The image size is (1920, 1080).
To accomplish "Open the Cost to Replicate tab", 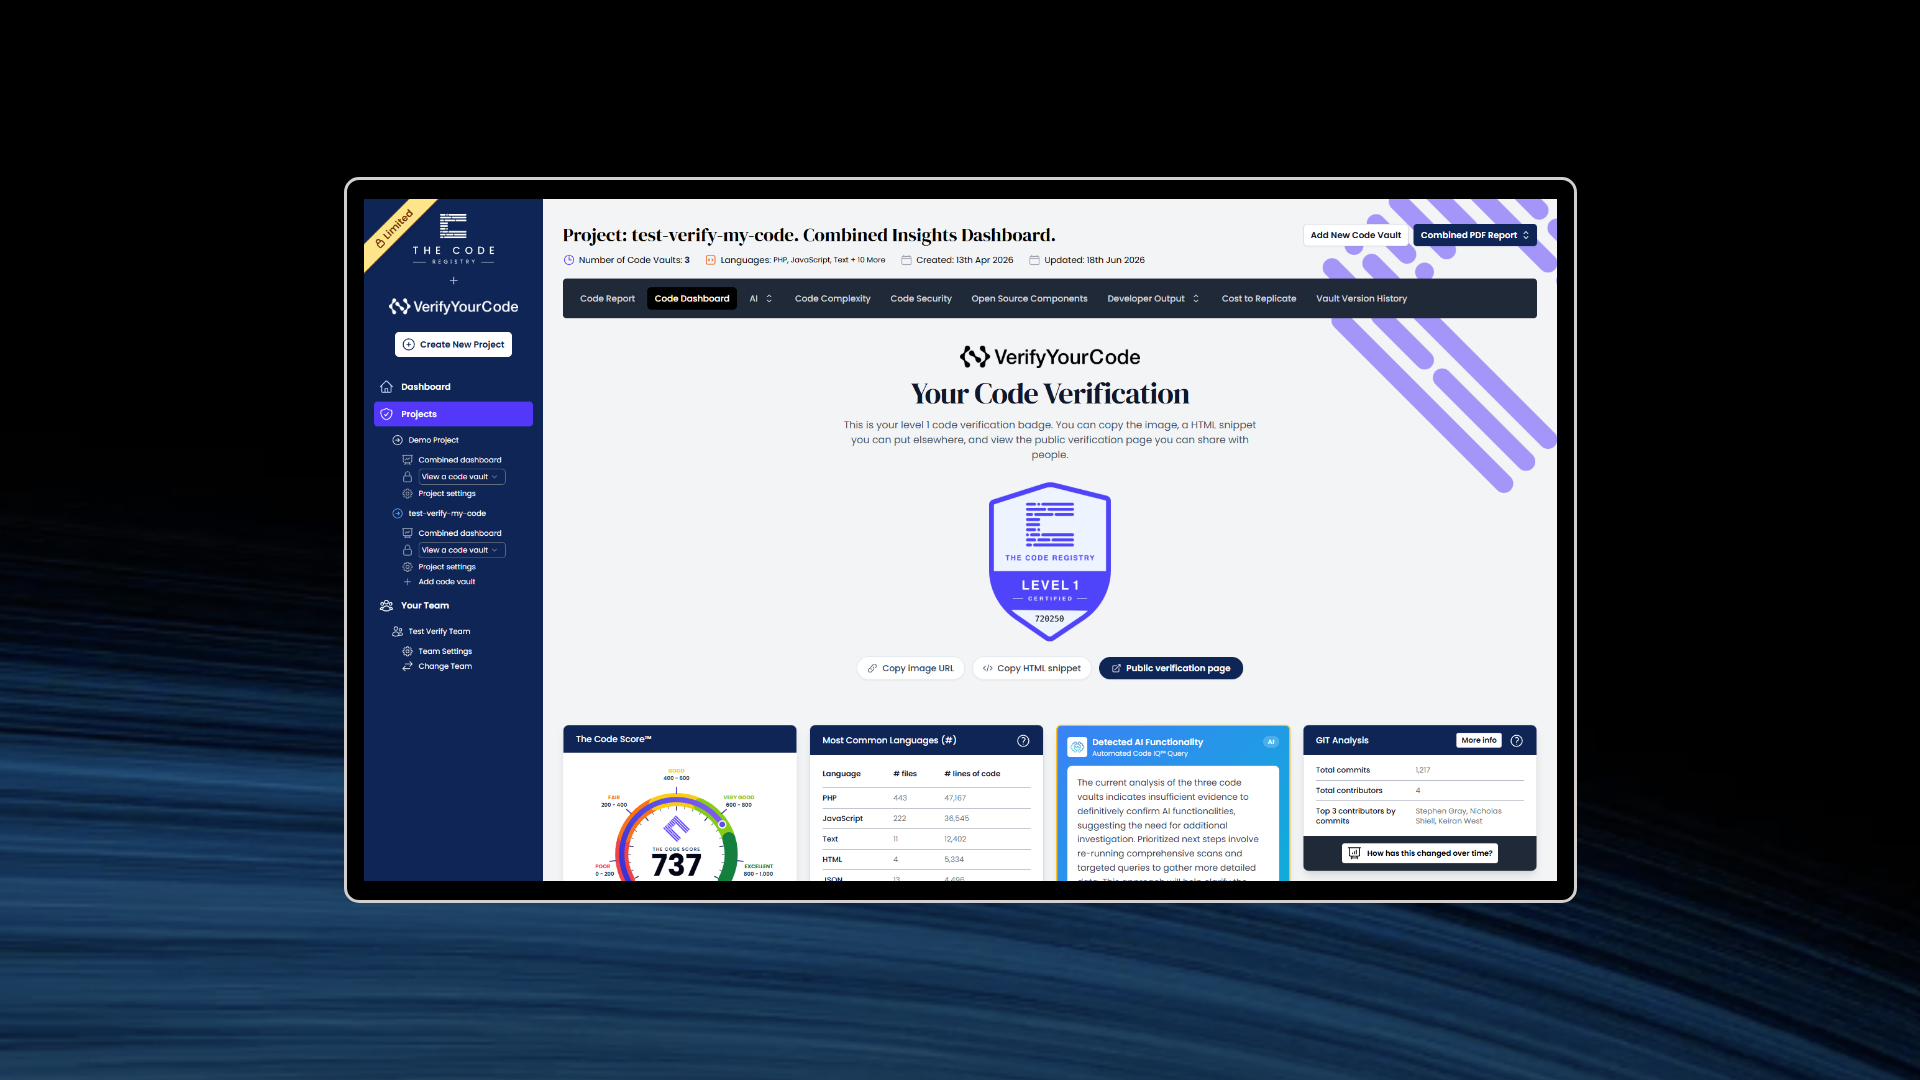I will (x=1258, y=299).
